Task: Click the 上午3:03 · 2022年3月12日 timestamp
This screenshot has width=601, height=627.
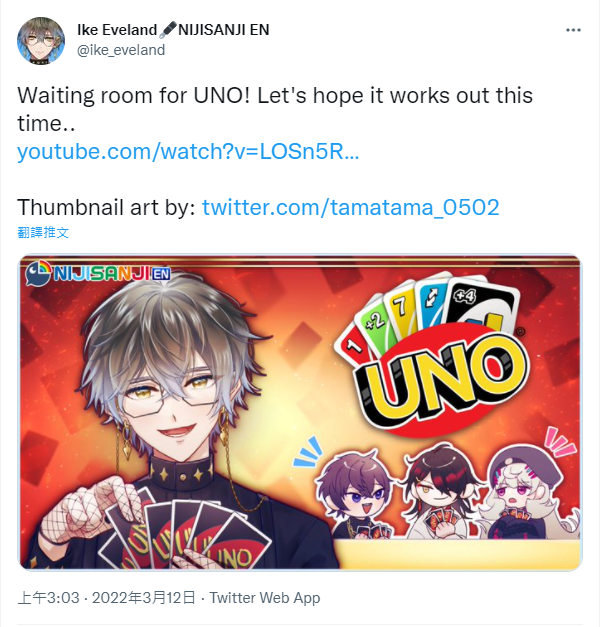Action: 107,598
